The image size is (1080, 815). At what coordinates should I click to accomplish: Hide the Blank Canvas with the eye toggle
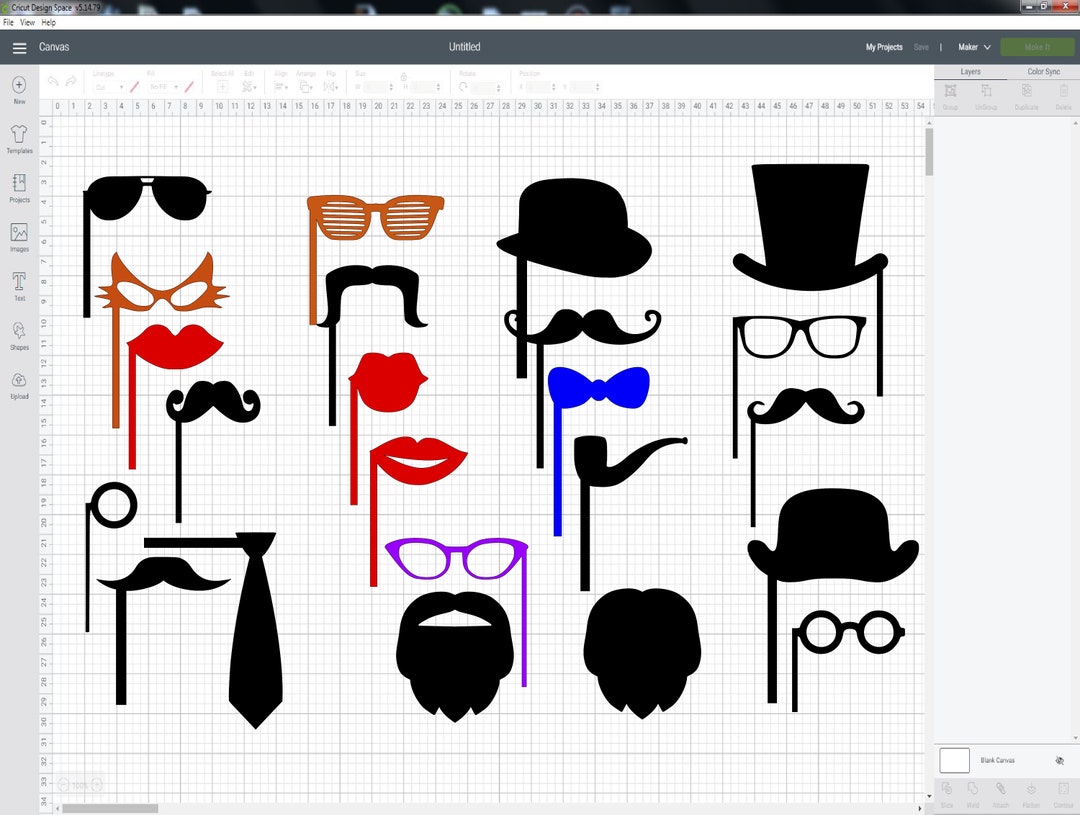(x=1060, y=761)
